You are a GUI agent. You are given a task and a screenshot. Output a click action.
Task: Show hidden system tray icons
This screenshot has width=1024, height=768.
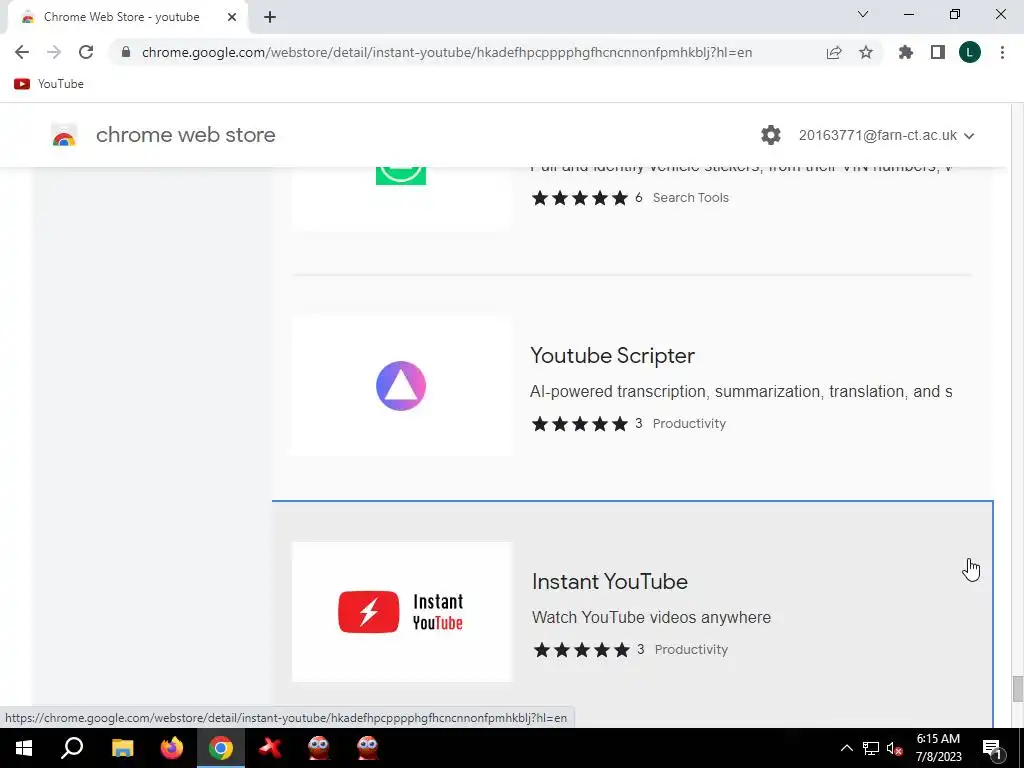tap(846, 748)
